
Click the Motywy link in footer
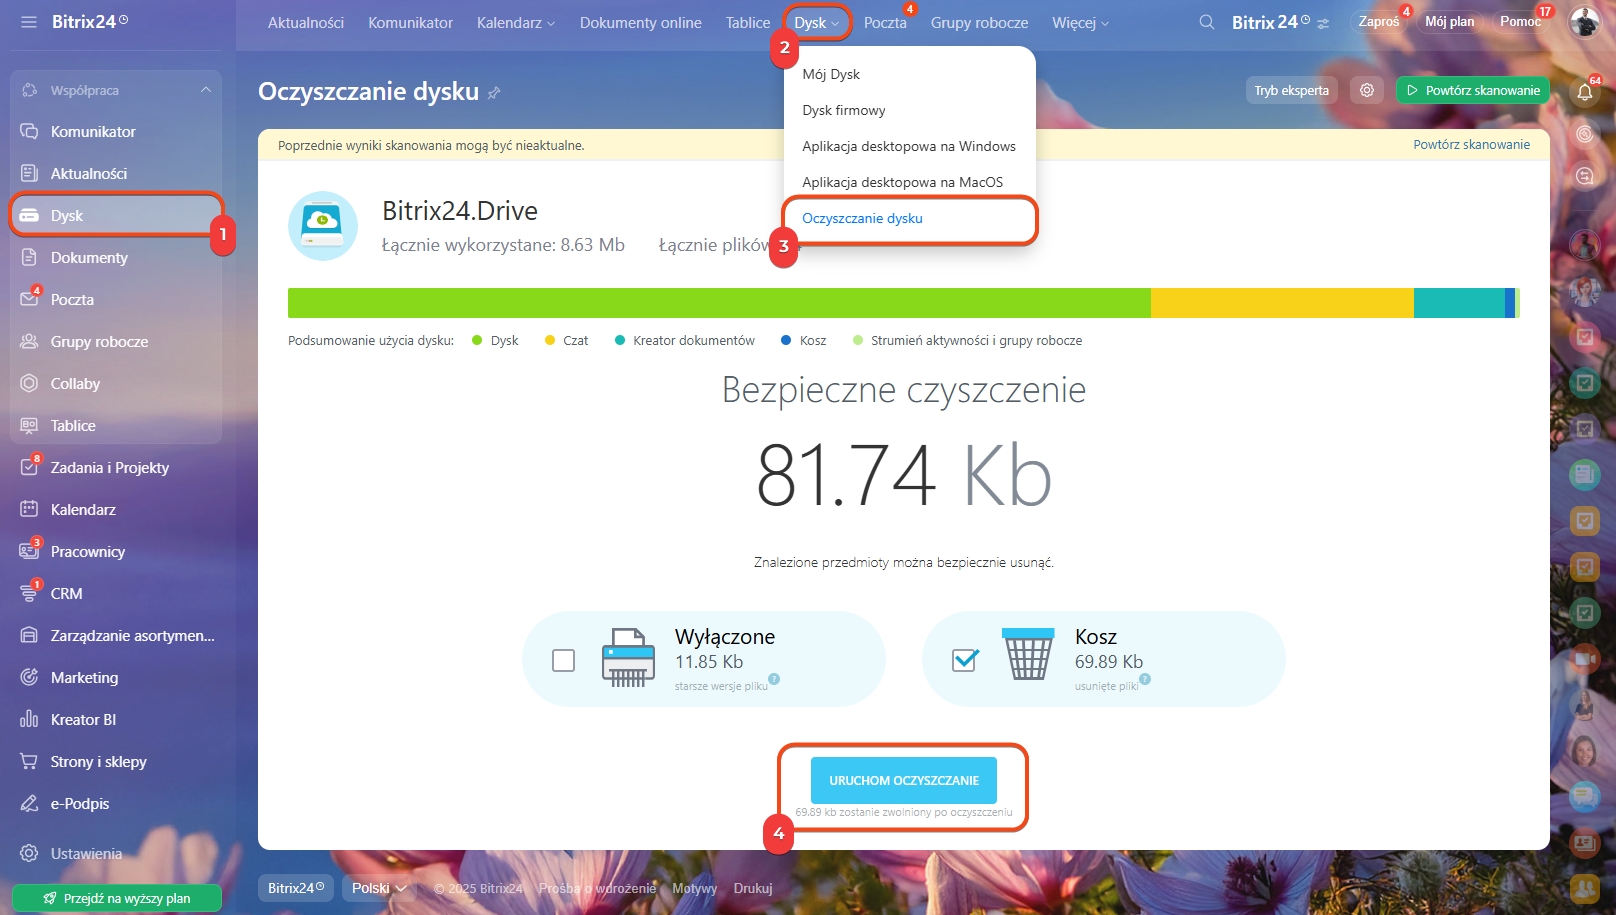click(x=694, y=888)
